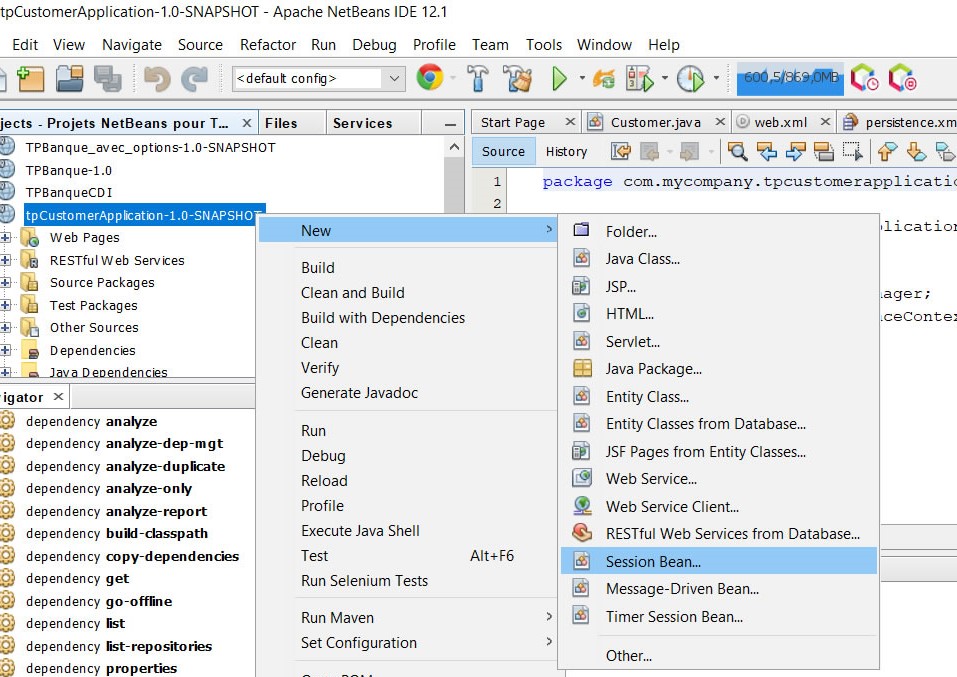
Task: Close the Navigator panel
Action: (x=58, y=397)
